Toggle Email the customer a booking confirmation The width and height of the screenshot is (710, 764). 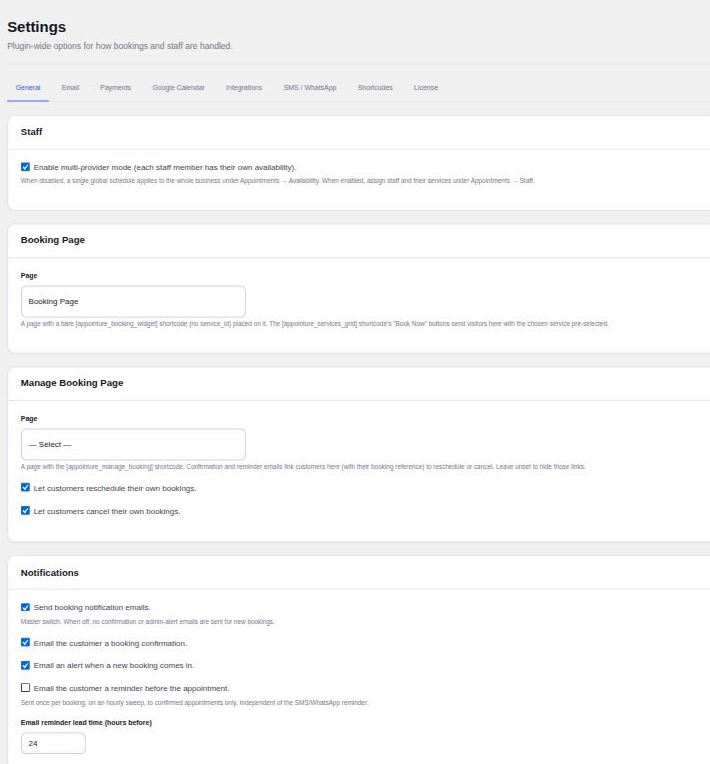(x=25, y=643)
